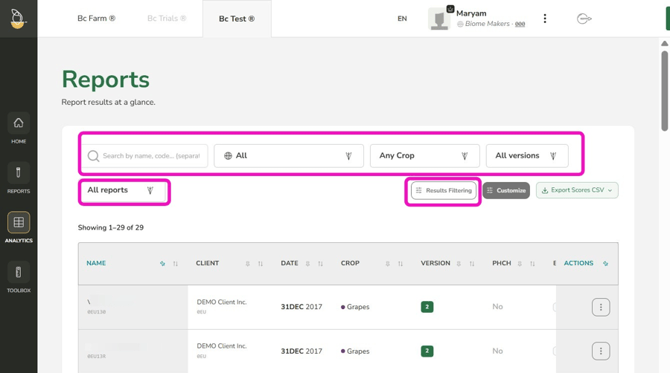Screen dimensions: 670x373
Task: Open the three-dot menu beside Maryam's profile
Action: (544, 18)
